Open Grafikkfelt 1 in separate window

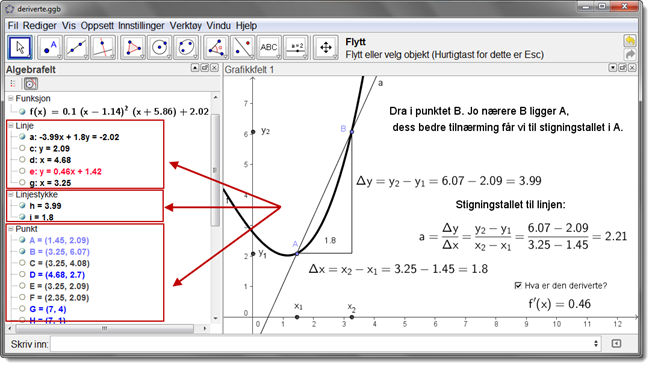pyautogui.click(x=622, y=68)
